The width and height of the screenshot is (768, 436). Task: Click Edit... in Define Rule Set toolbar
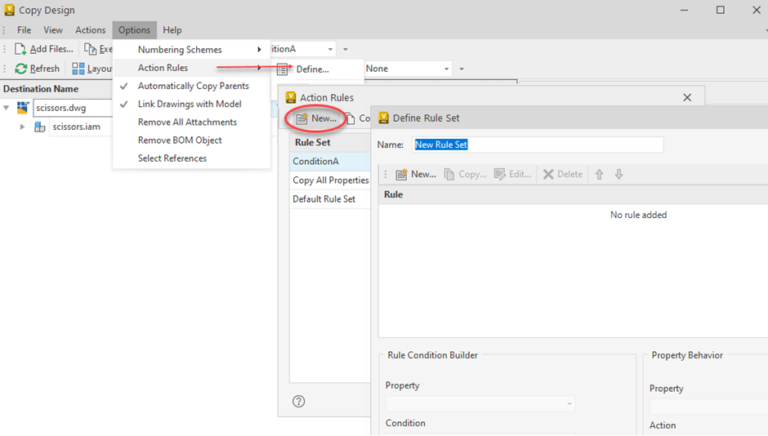pos(512,174)
